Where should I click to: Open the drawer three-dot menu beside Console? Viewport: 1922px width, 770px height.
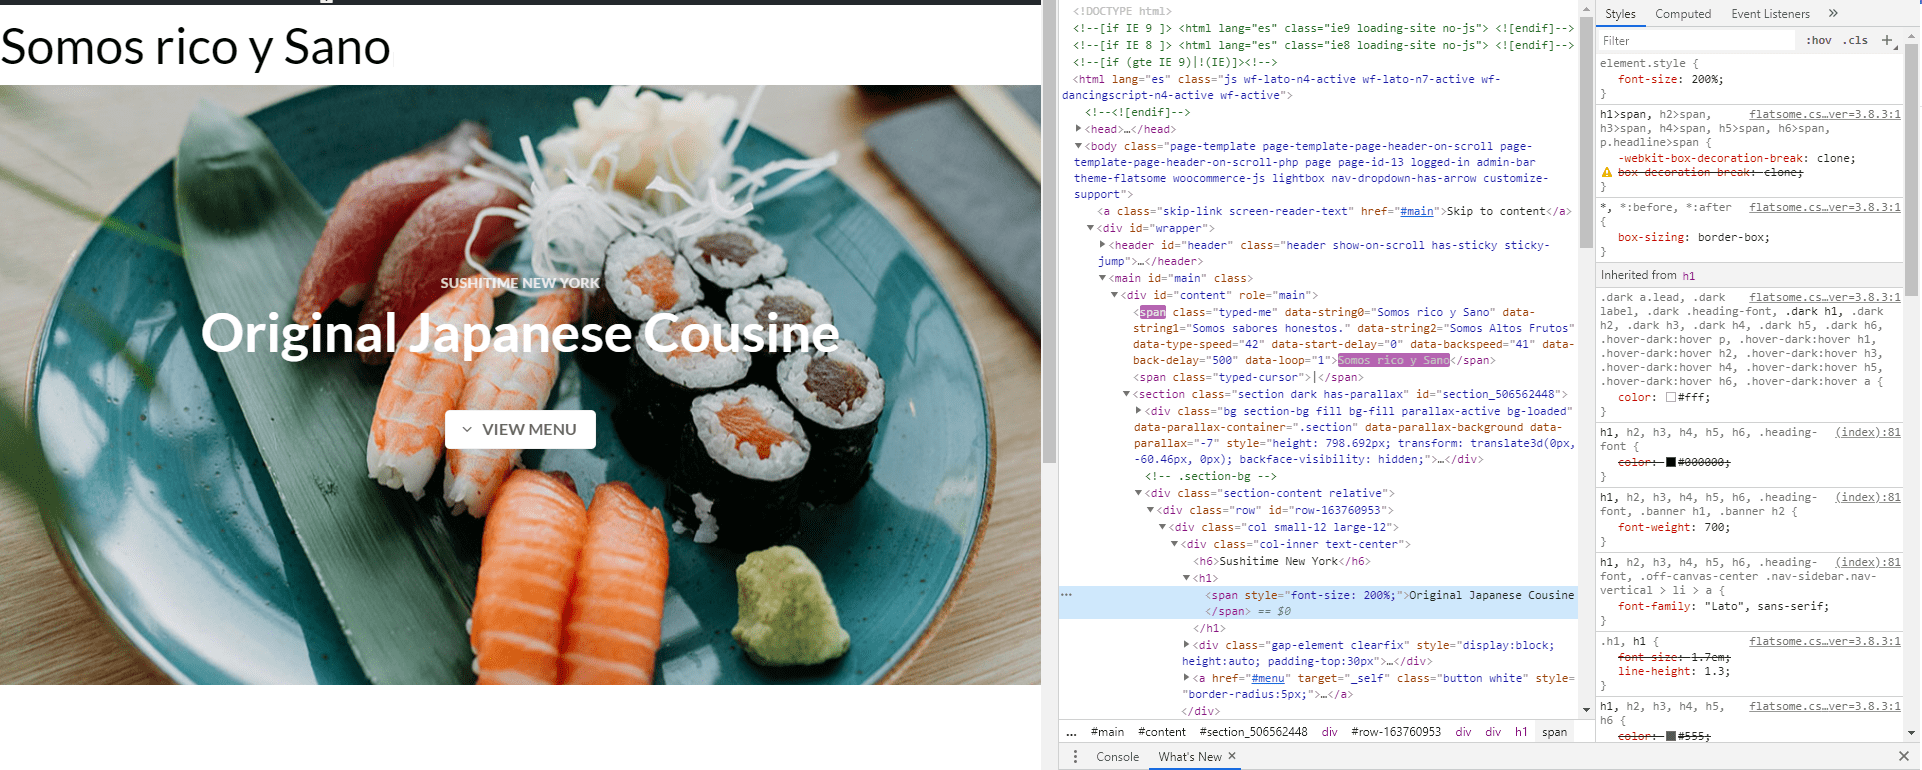(1075, 757)
